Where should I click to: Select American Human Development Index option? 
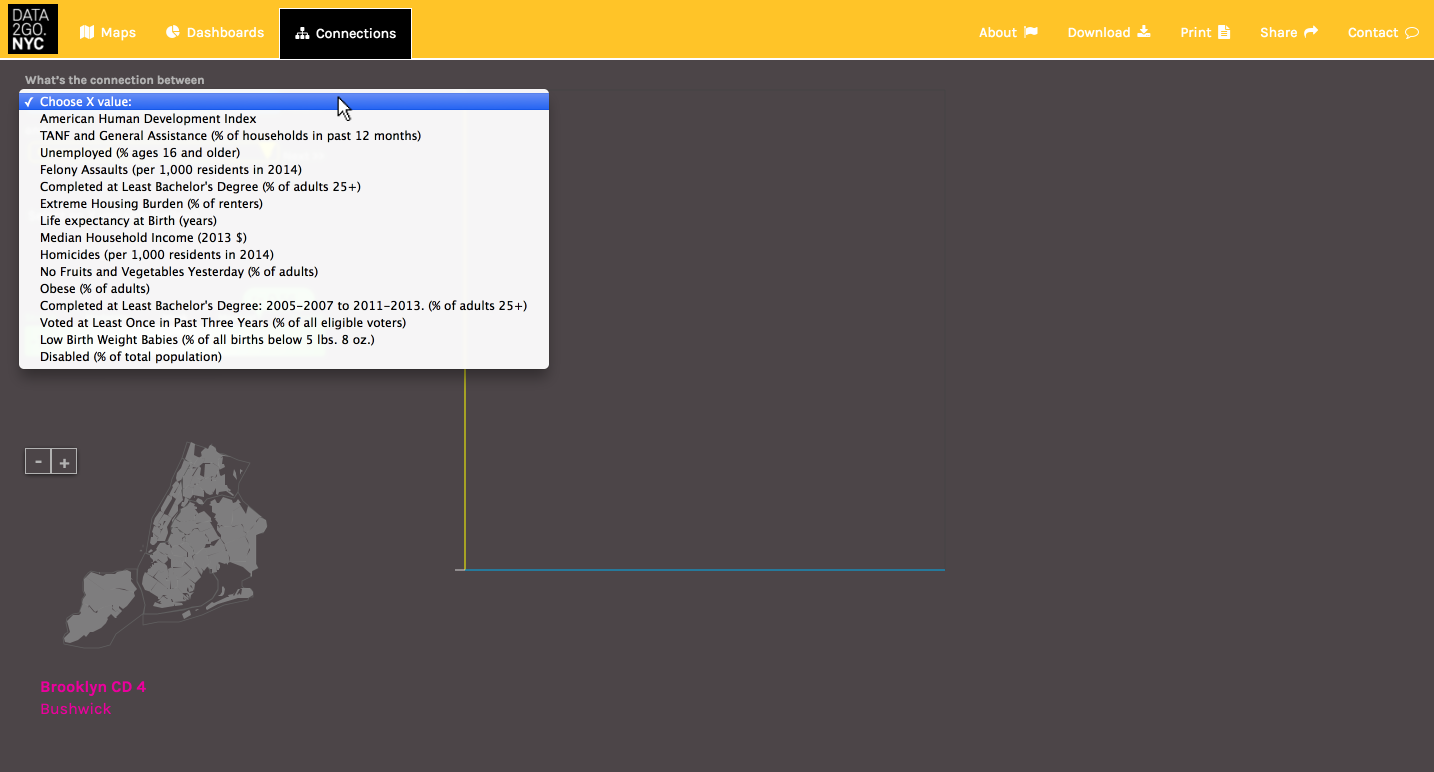pyautogui.click(x=284, y=119)
